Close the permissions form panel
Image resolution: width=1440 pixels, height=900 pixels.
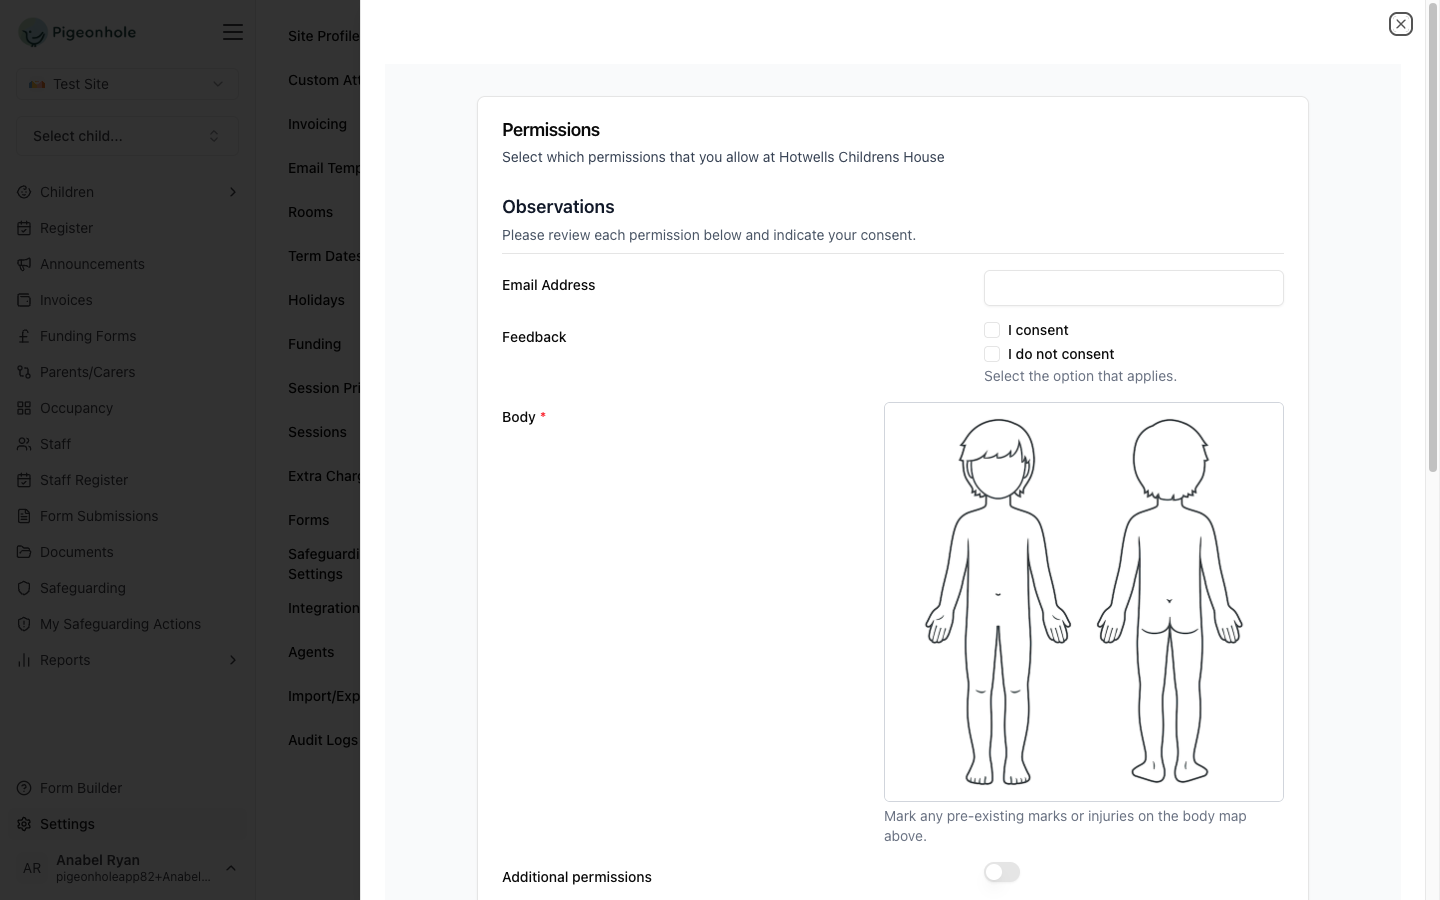click(x=1400, y=24)
